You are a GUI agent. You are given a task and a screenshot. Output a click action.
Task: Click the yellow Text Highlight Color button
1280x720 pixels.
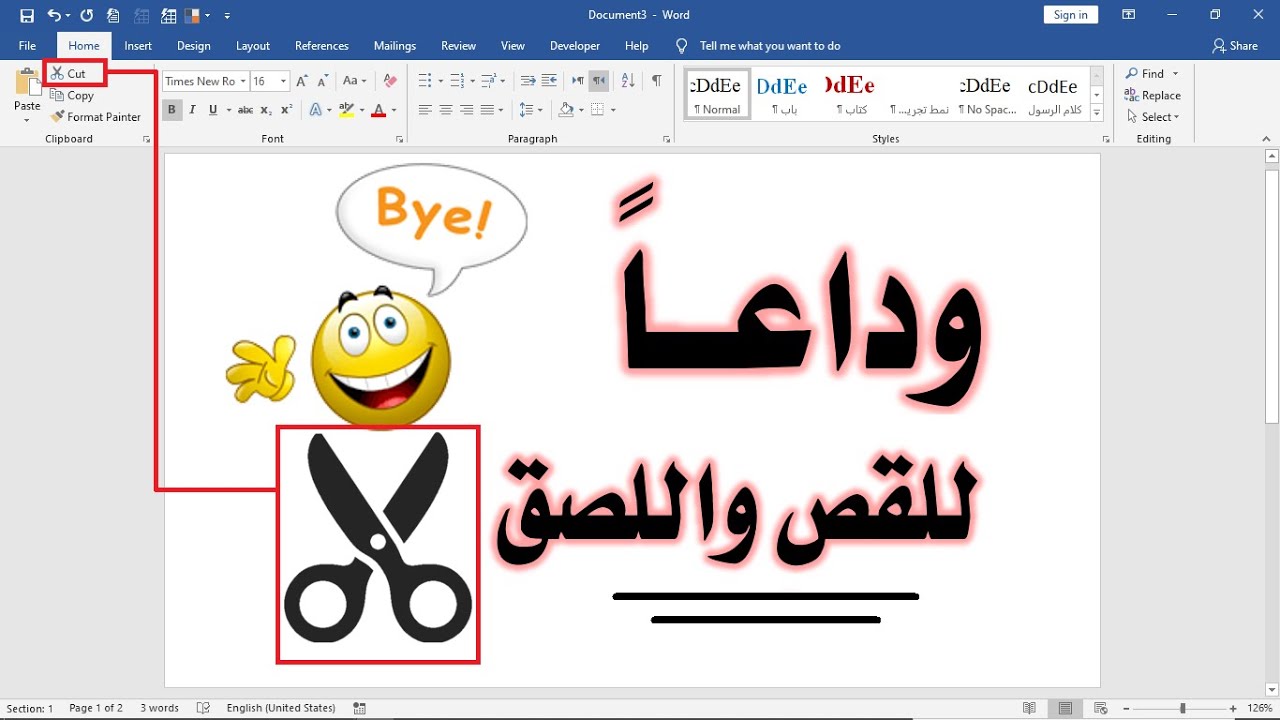click(346, 110)
